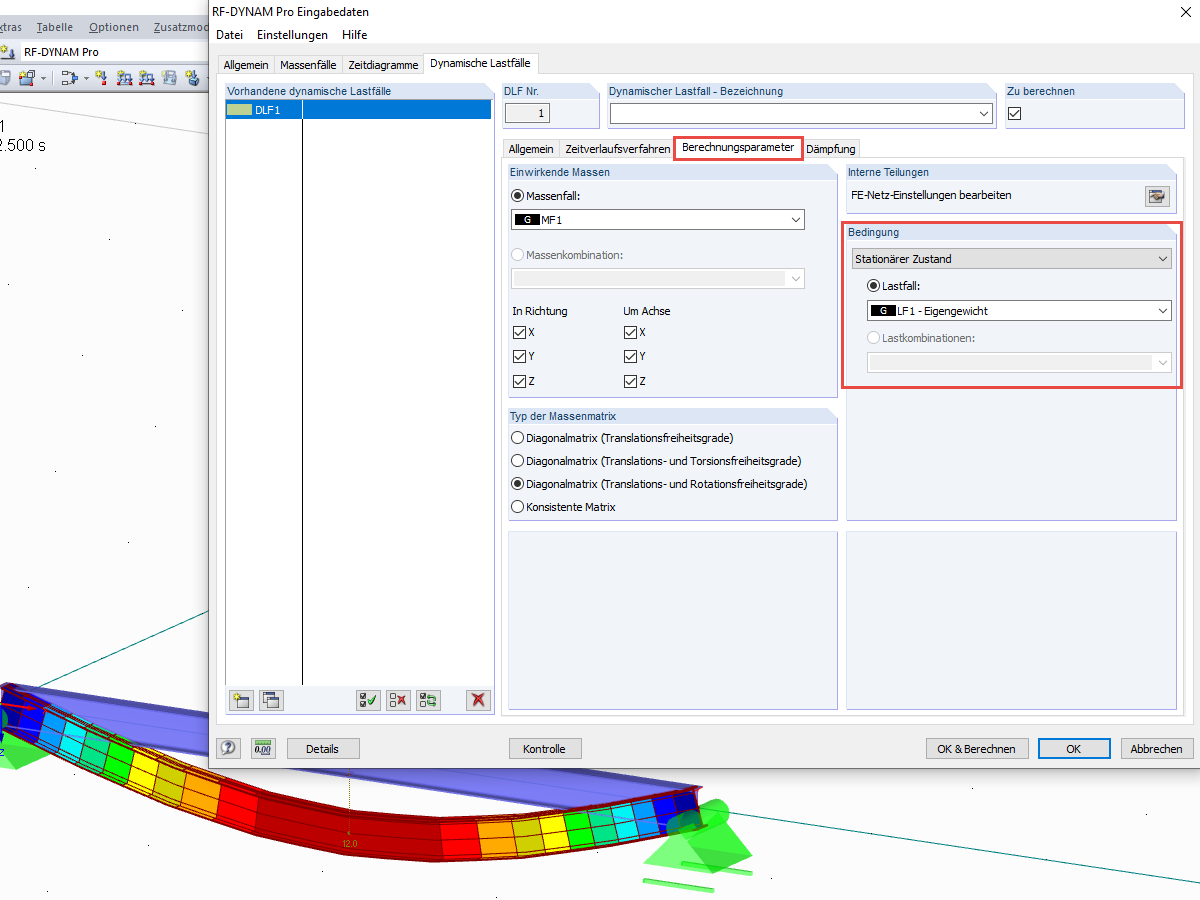The width and height of the screenshot is (1200, 900).
Task: Click OK & Berechnen button
Action: (976, 749)
